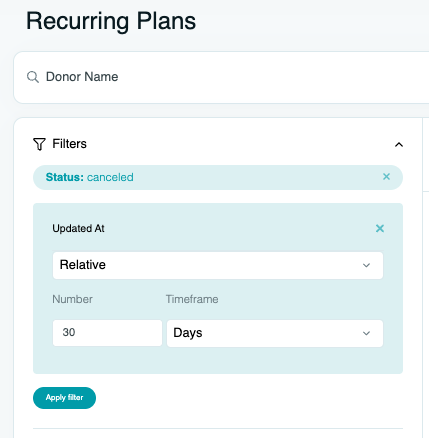Screen dimensions: 429x438
Task: Click the Number input showing 30
Action: coord(107,333)
